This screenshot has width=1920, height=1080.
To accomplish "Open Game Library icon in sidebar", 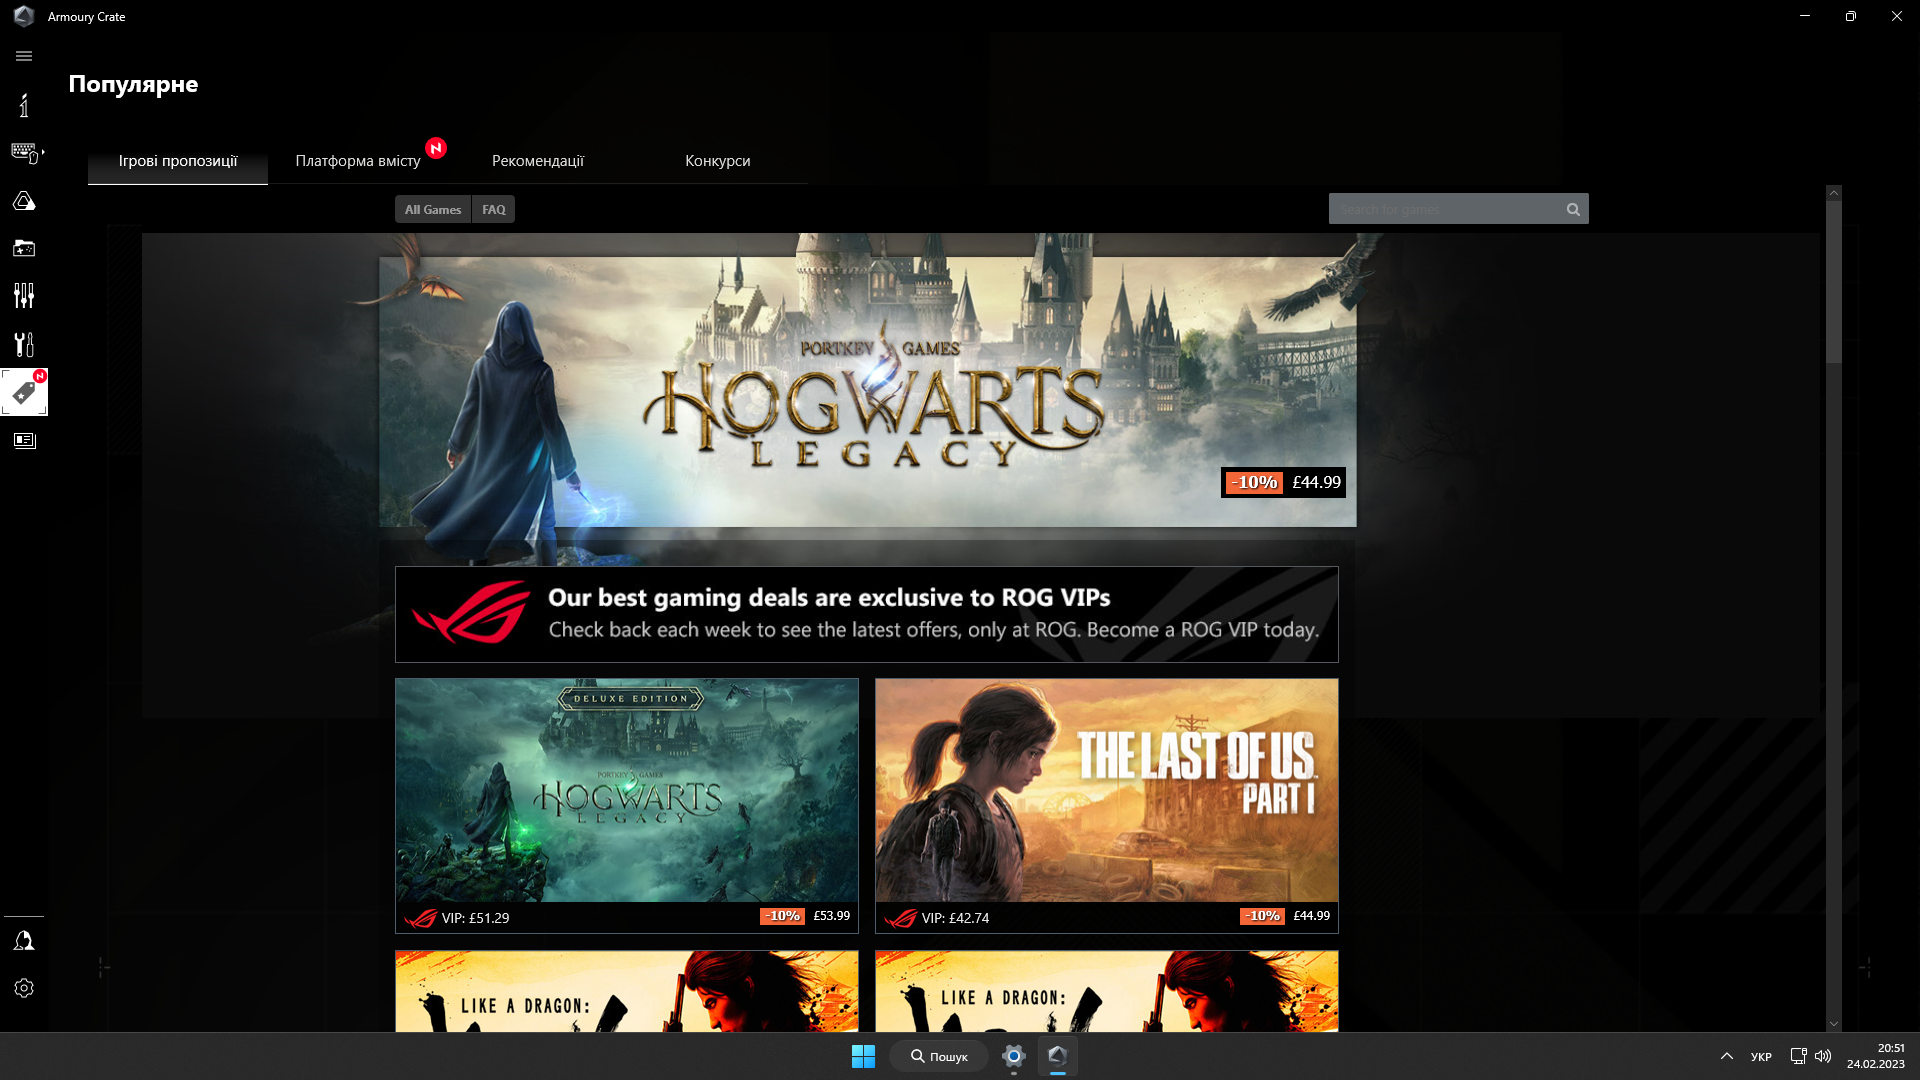I will tap(24, 248).
